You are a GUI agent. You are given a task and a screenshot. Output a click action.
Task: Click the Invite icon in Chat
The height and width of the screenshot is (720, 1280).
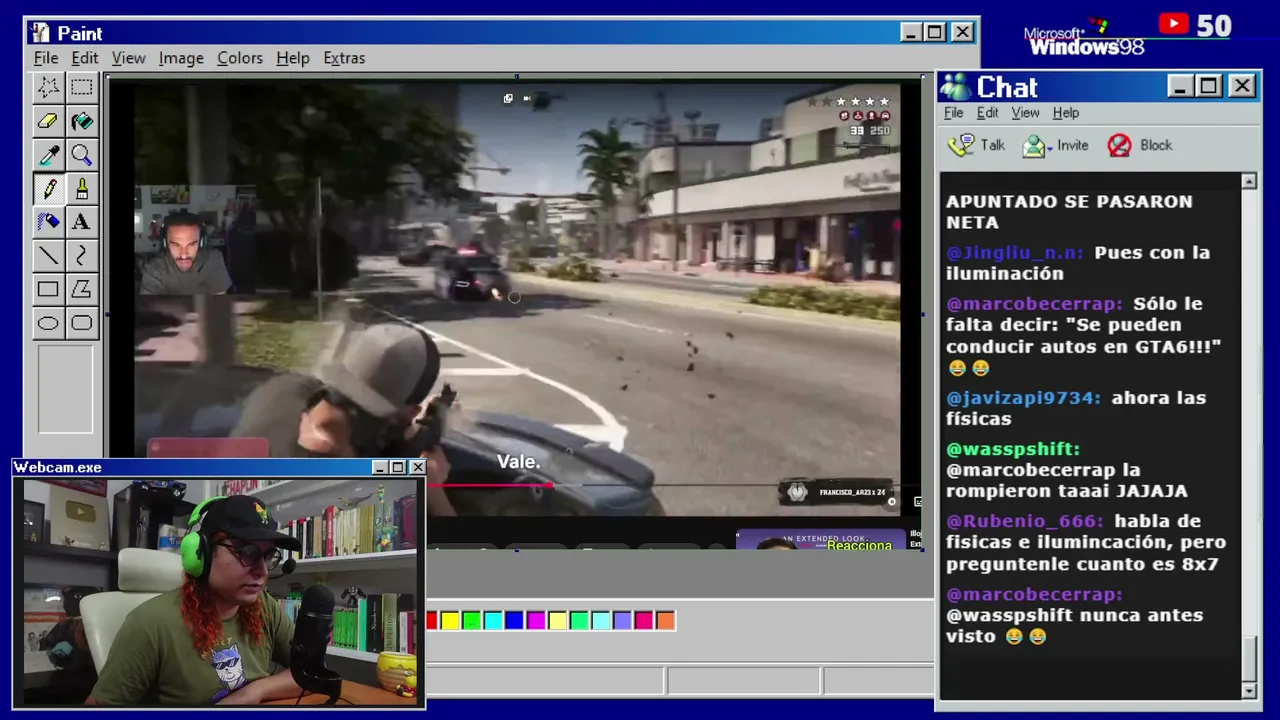pos(1036,146)
